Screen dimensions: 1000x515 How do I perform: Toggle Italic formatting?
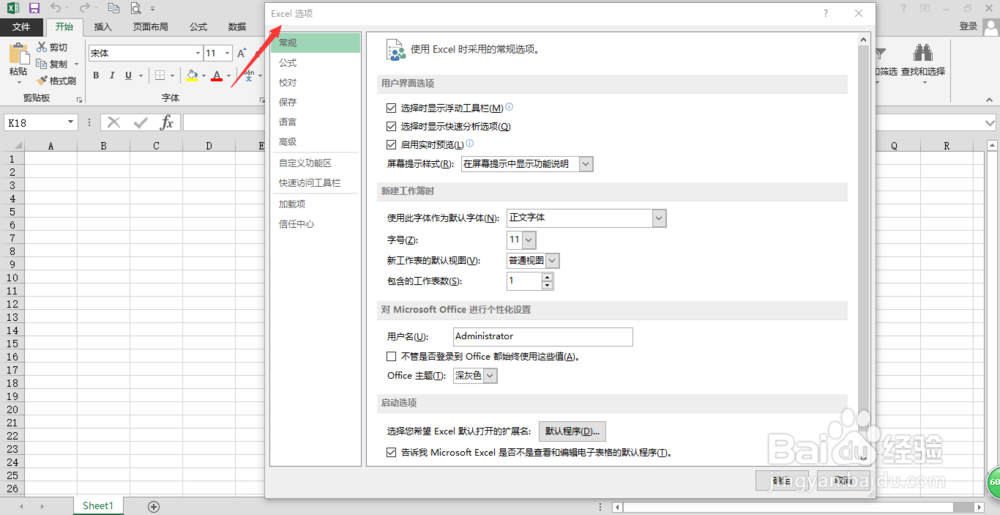click(112, 75)
